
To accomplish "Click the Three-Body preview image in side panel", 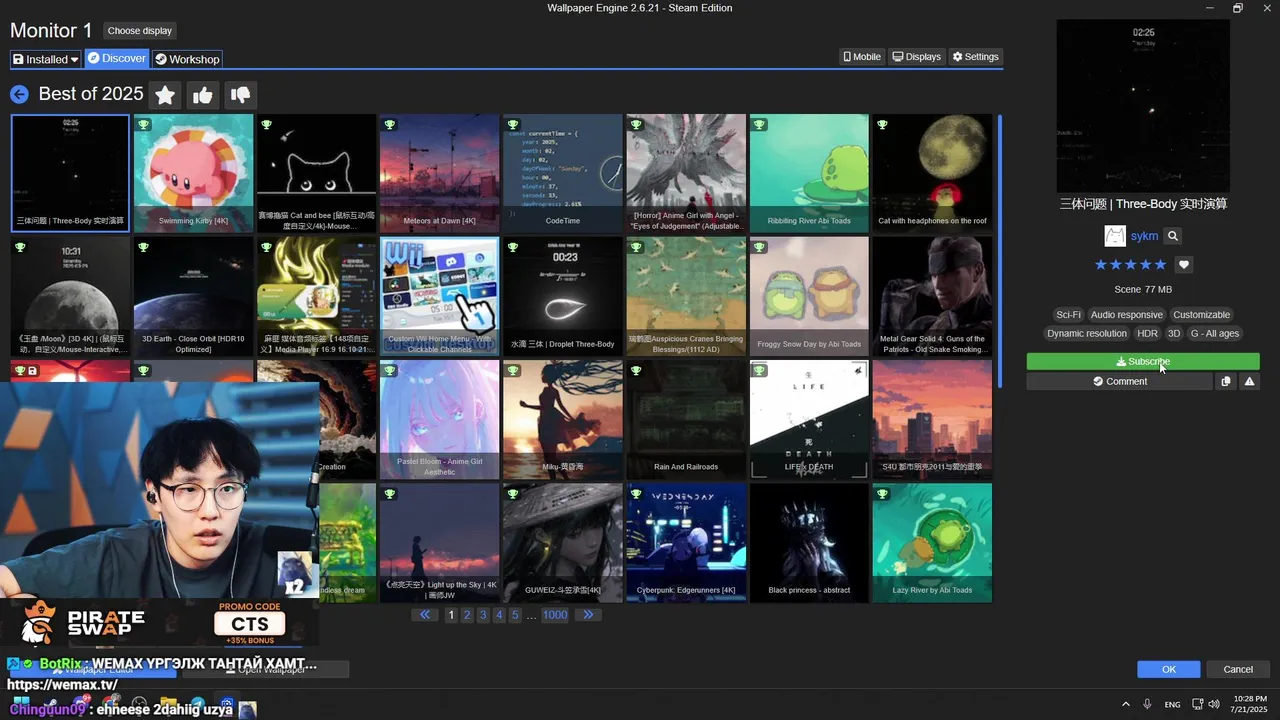I will pyautogui.click(x=1143, y=106).
